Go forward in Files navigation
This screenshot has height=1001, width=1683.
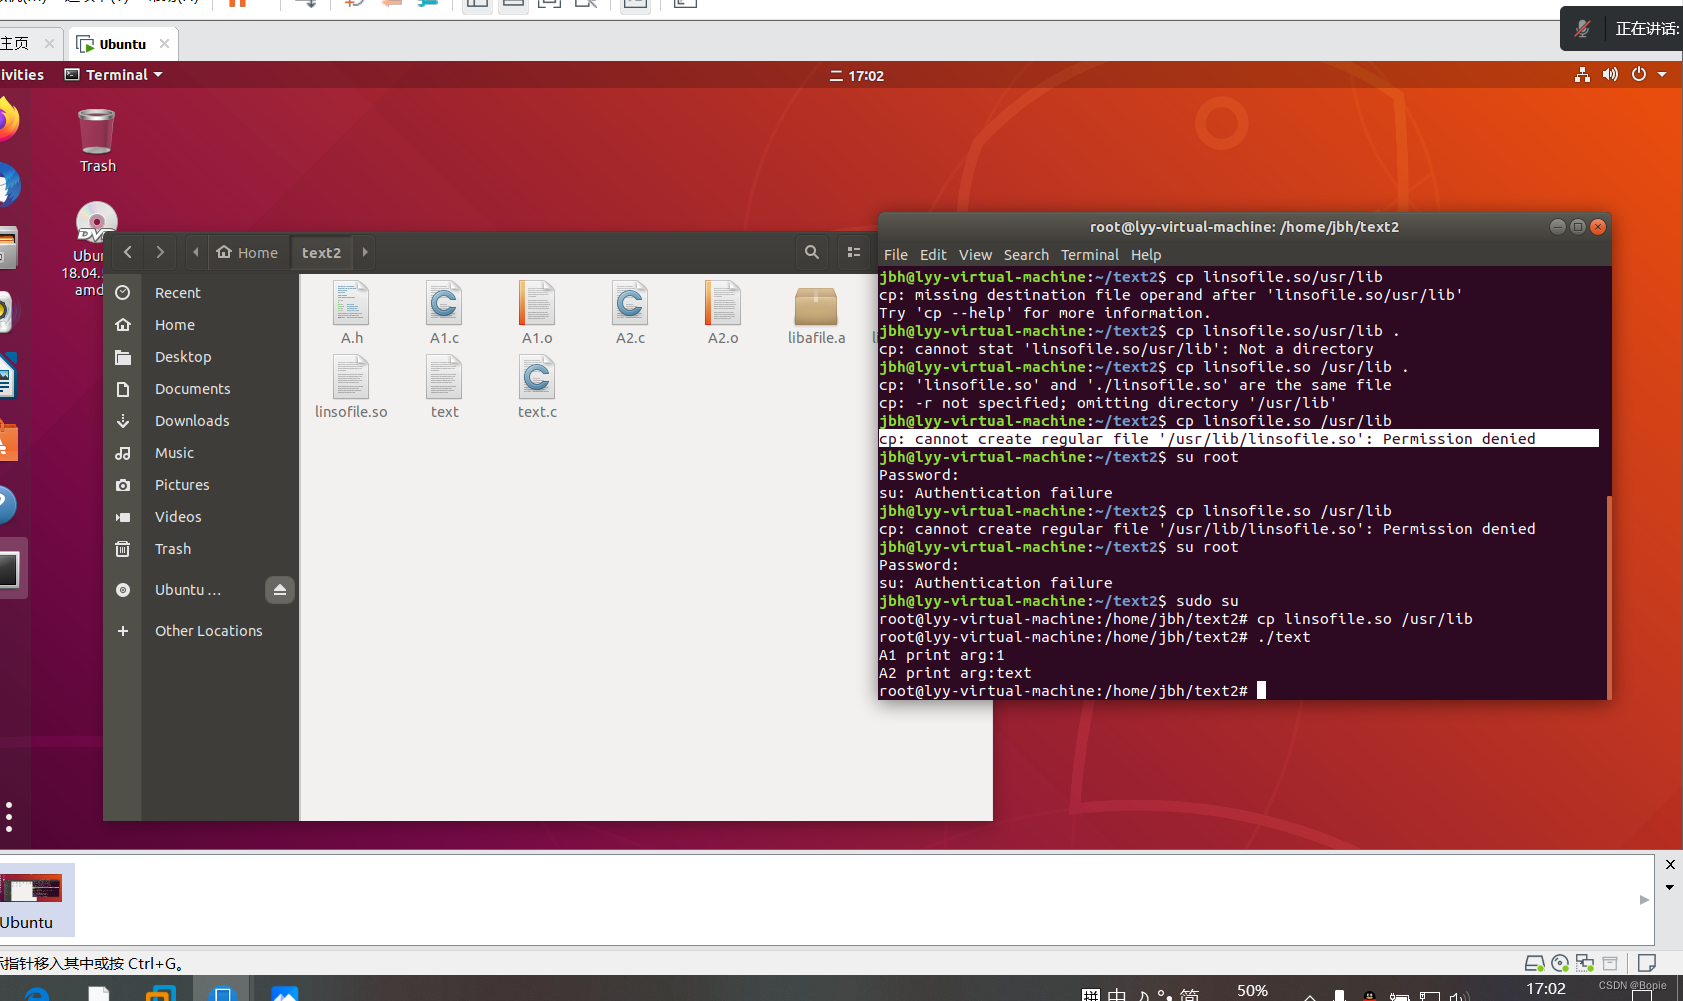[x=160, y=252]
